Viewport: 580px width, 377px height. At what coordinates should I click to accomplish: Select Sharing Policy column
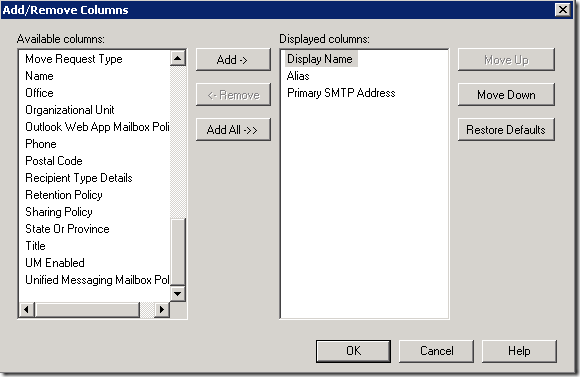click(59, 212)
